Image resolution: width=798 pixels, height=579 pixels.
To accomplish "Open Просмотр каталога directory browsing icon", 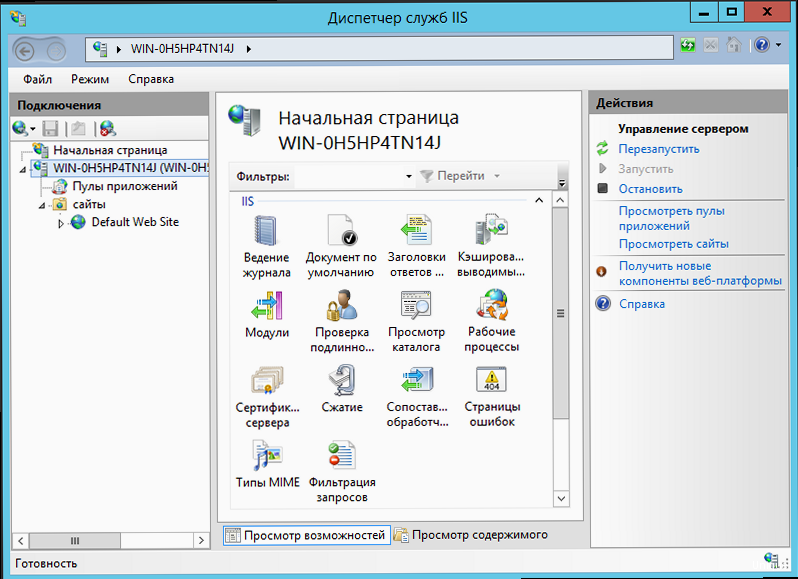I will click(x=415, y=306).
